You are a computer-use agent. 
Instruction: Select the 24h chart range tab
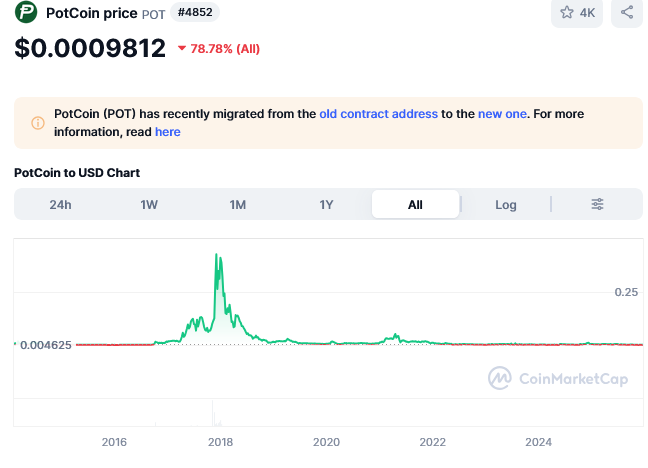point(60,205)
